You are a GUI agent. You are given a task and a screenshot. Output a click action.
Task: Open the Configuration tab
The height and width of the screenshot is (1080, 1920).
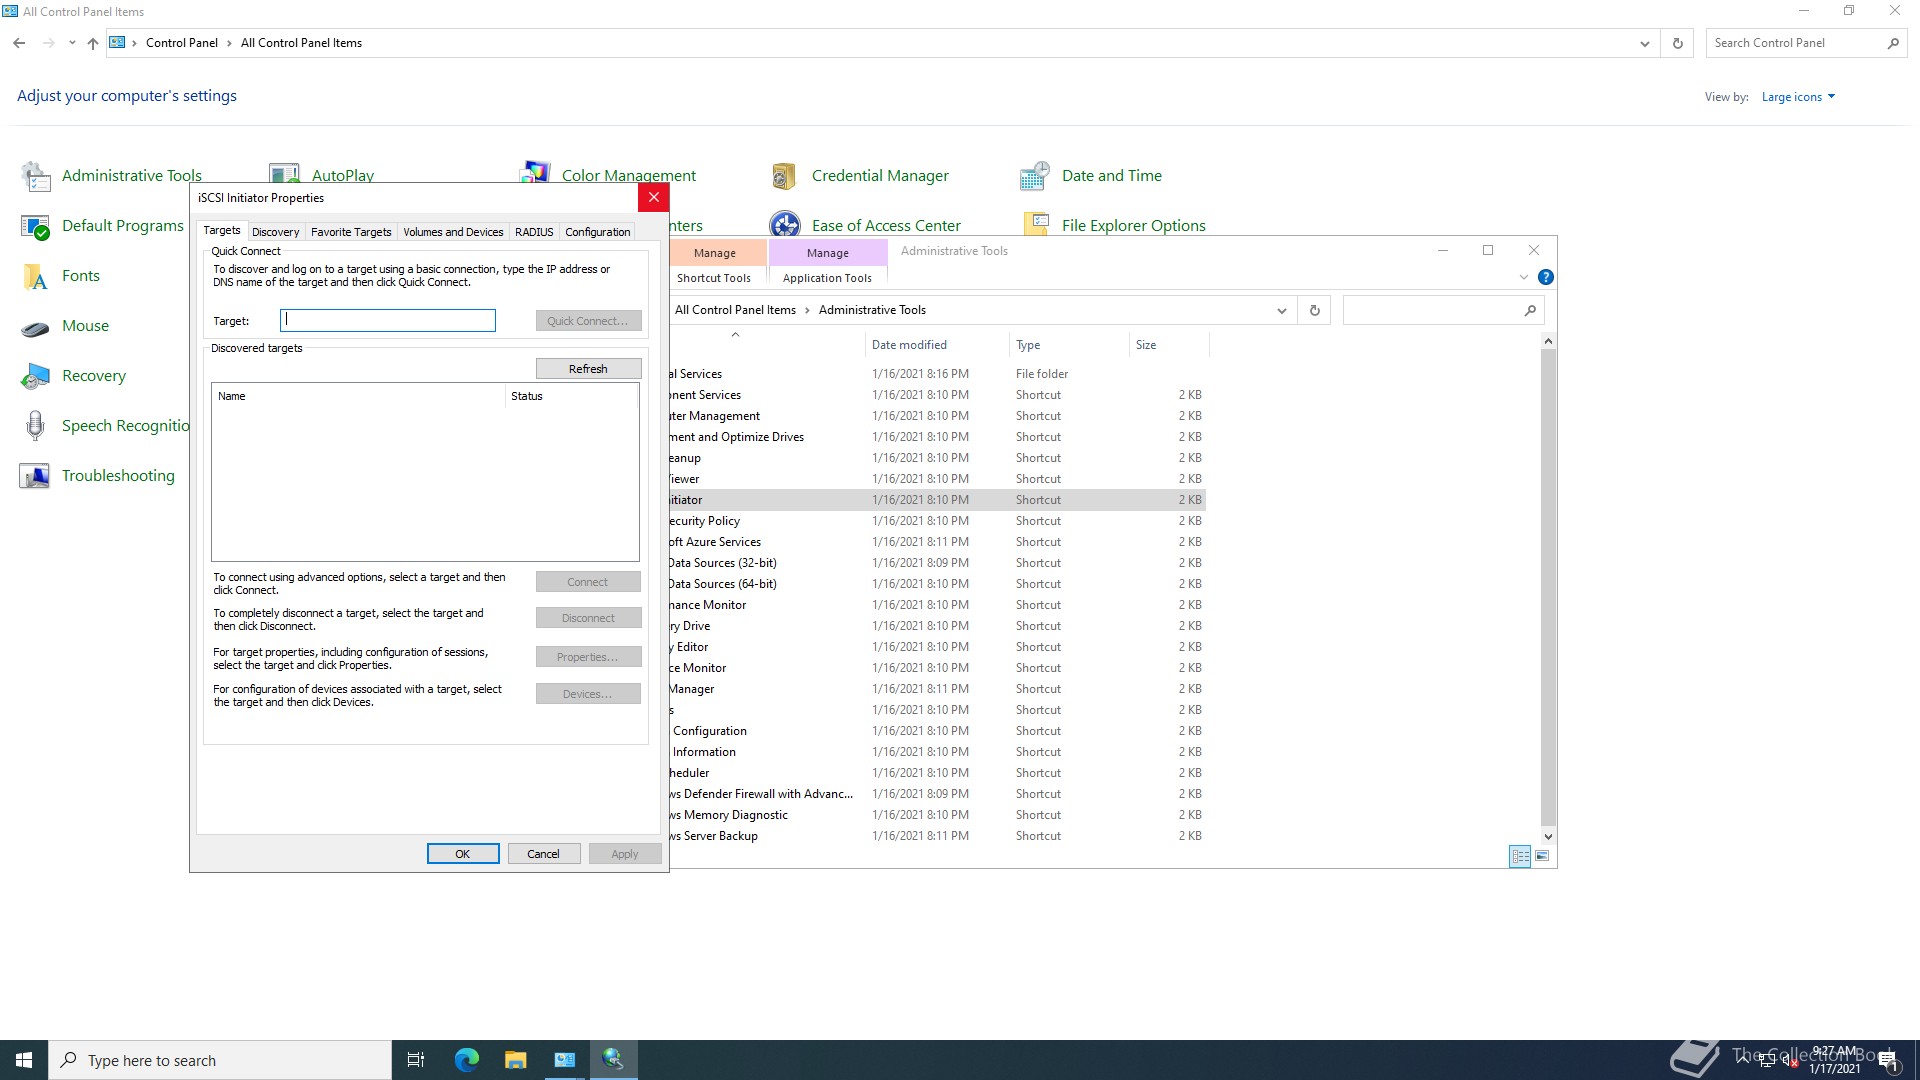coord(597,232)
